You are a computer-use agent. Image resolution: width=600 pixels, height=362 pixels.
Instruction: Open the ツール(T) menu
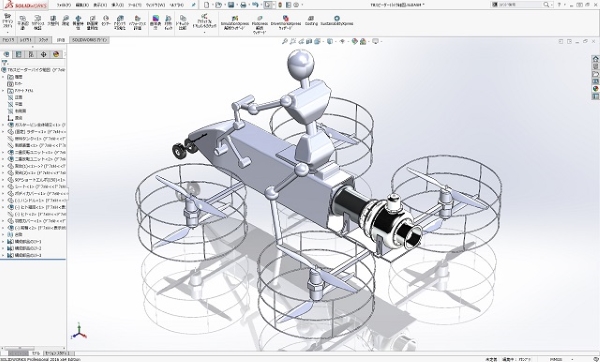tap(134, 5)
